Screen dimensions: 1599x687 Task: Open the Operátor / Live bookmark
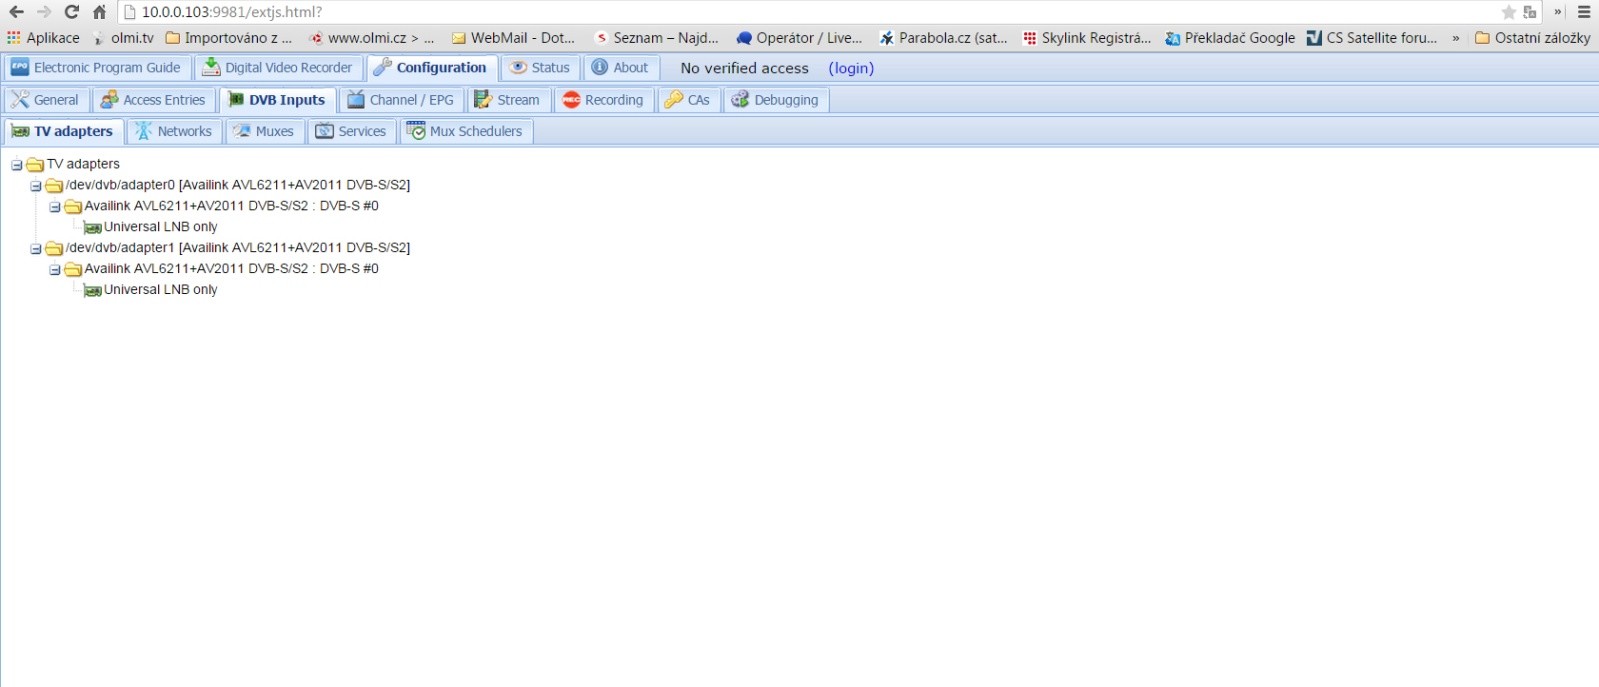click(x=799, y=38)
